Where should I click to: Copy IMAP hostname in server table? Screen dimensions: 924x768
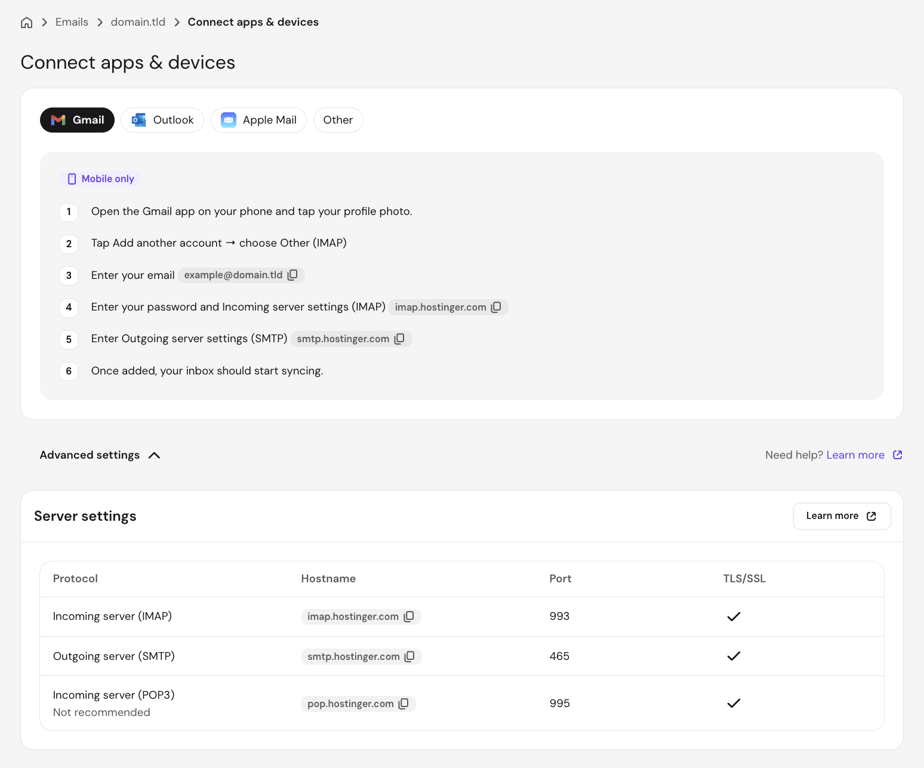(409, 616)
